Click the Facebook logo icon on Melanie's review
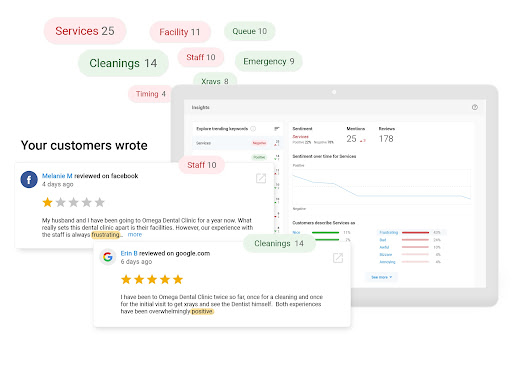512x387 pixels. tap(29, 179)
